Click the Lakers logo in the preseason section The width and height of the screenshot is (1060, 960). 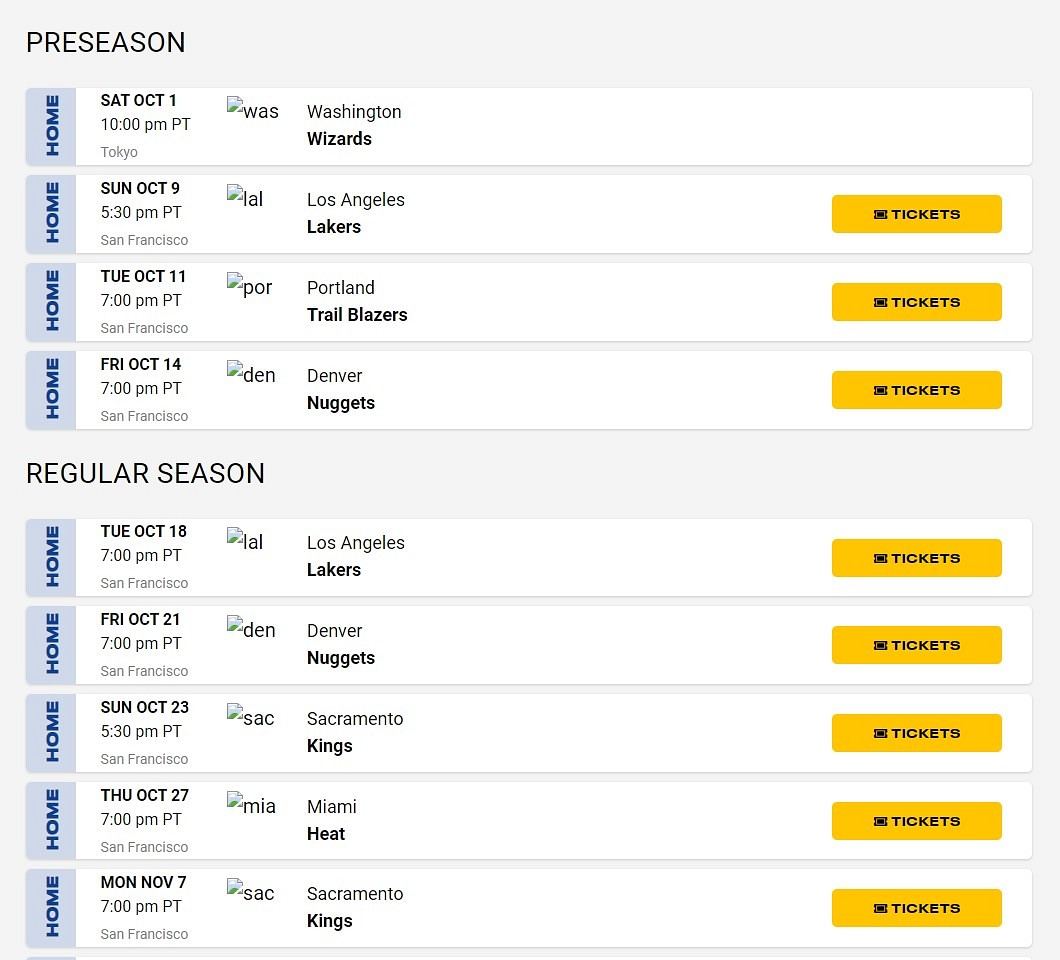[246, 198]
